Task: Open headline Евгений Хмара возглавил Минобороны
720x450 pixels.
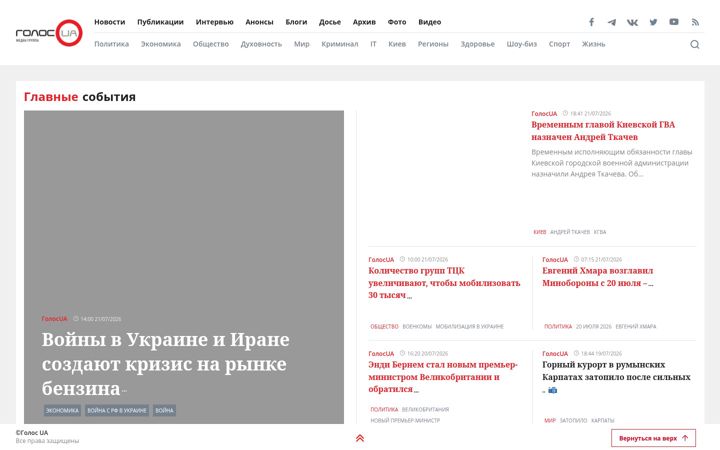Action: click(598, 277)
